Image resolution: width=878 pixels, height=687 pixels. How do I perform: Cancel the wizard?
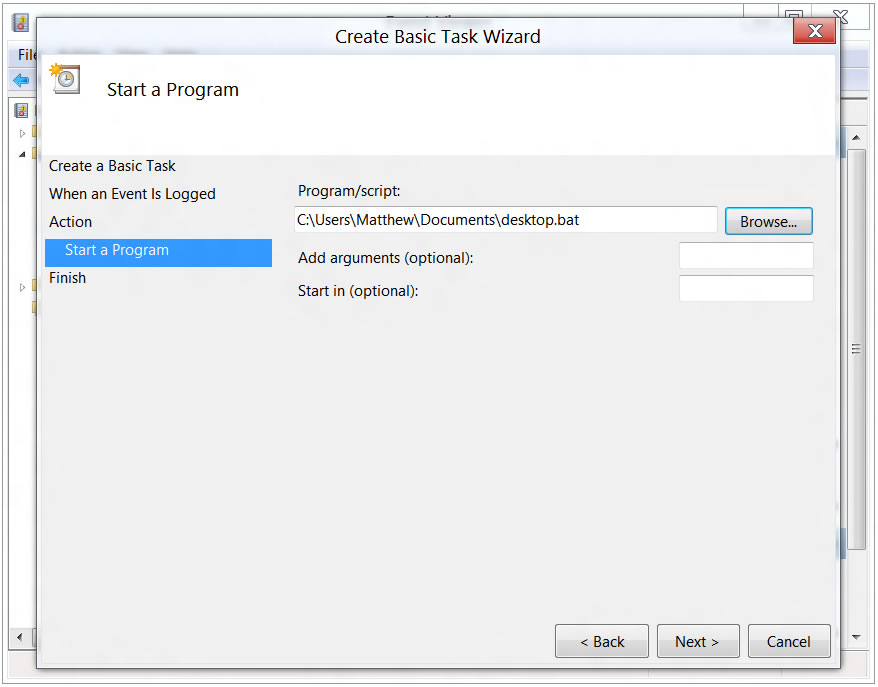[x=788, y=642]
